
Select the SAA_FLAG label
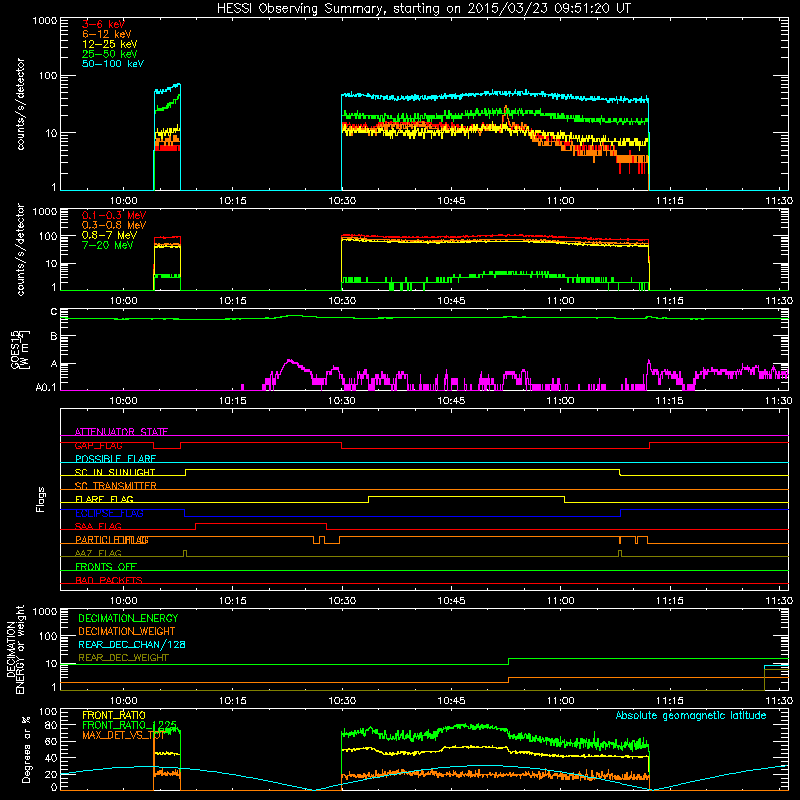(x=98, y=526)
